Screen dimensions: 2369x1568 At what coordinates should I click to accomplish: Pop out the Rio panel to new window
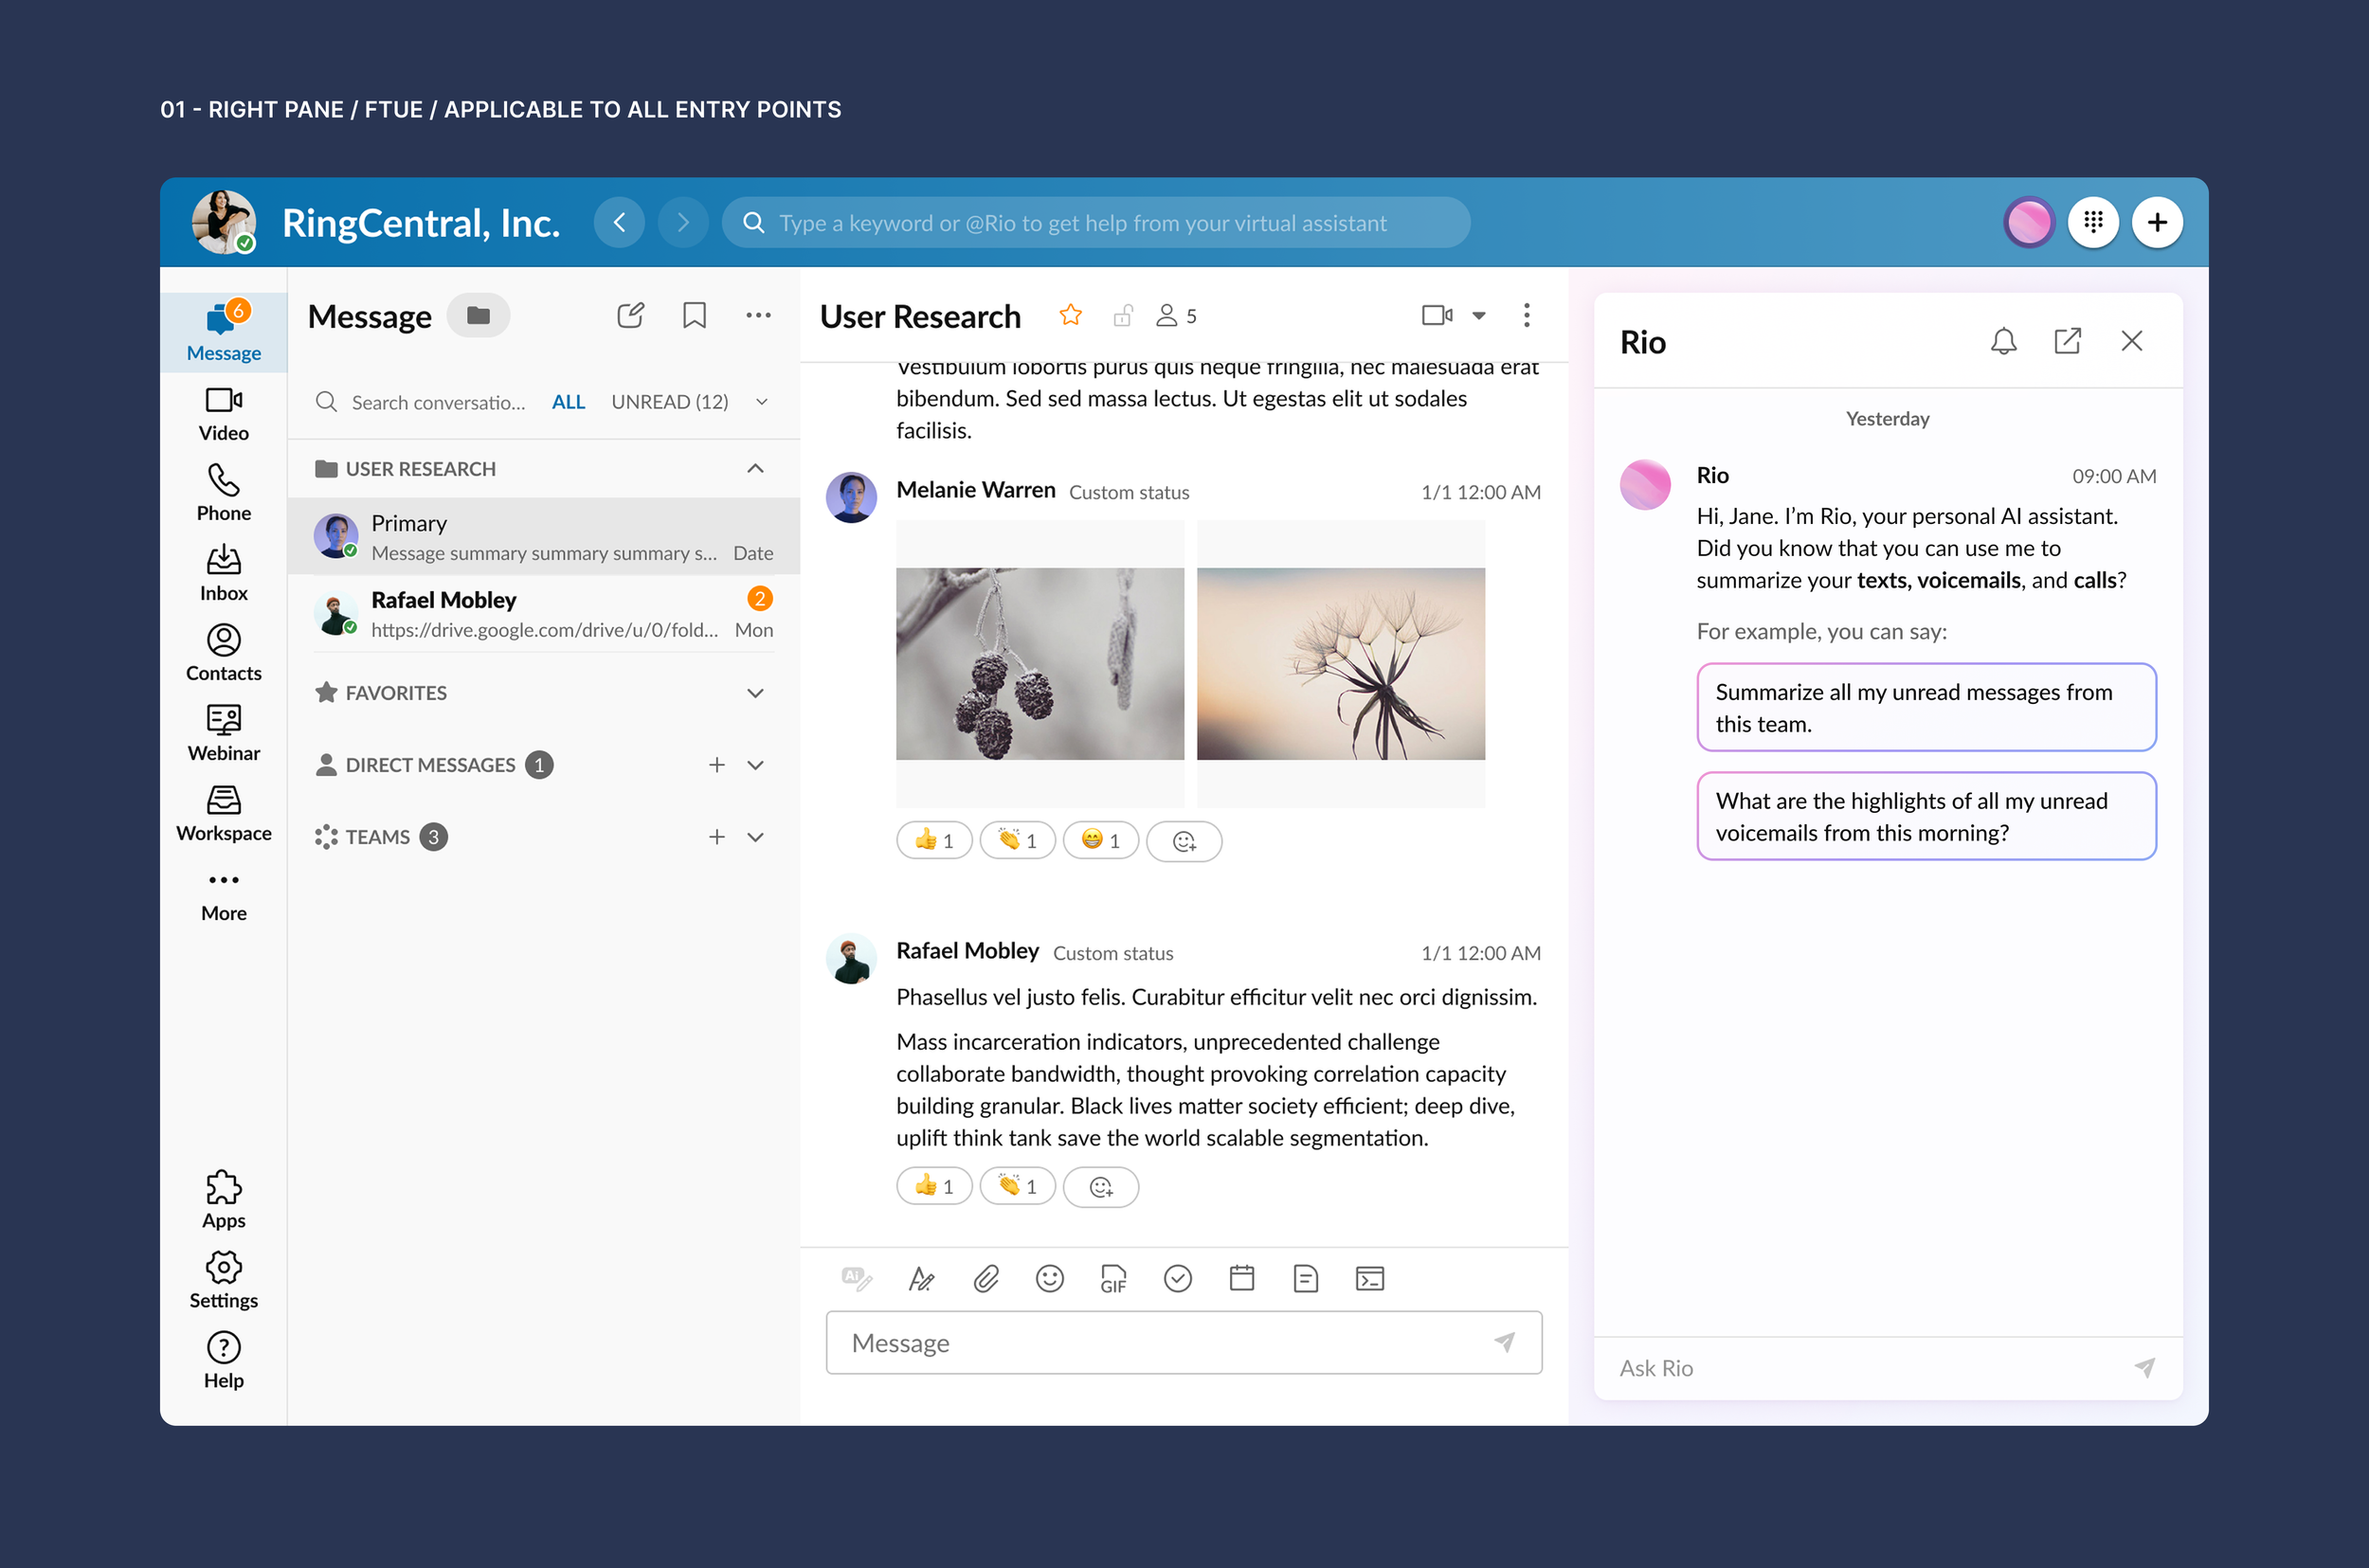(2067, 341)
